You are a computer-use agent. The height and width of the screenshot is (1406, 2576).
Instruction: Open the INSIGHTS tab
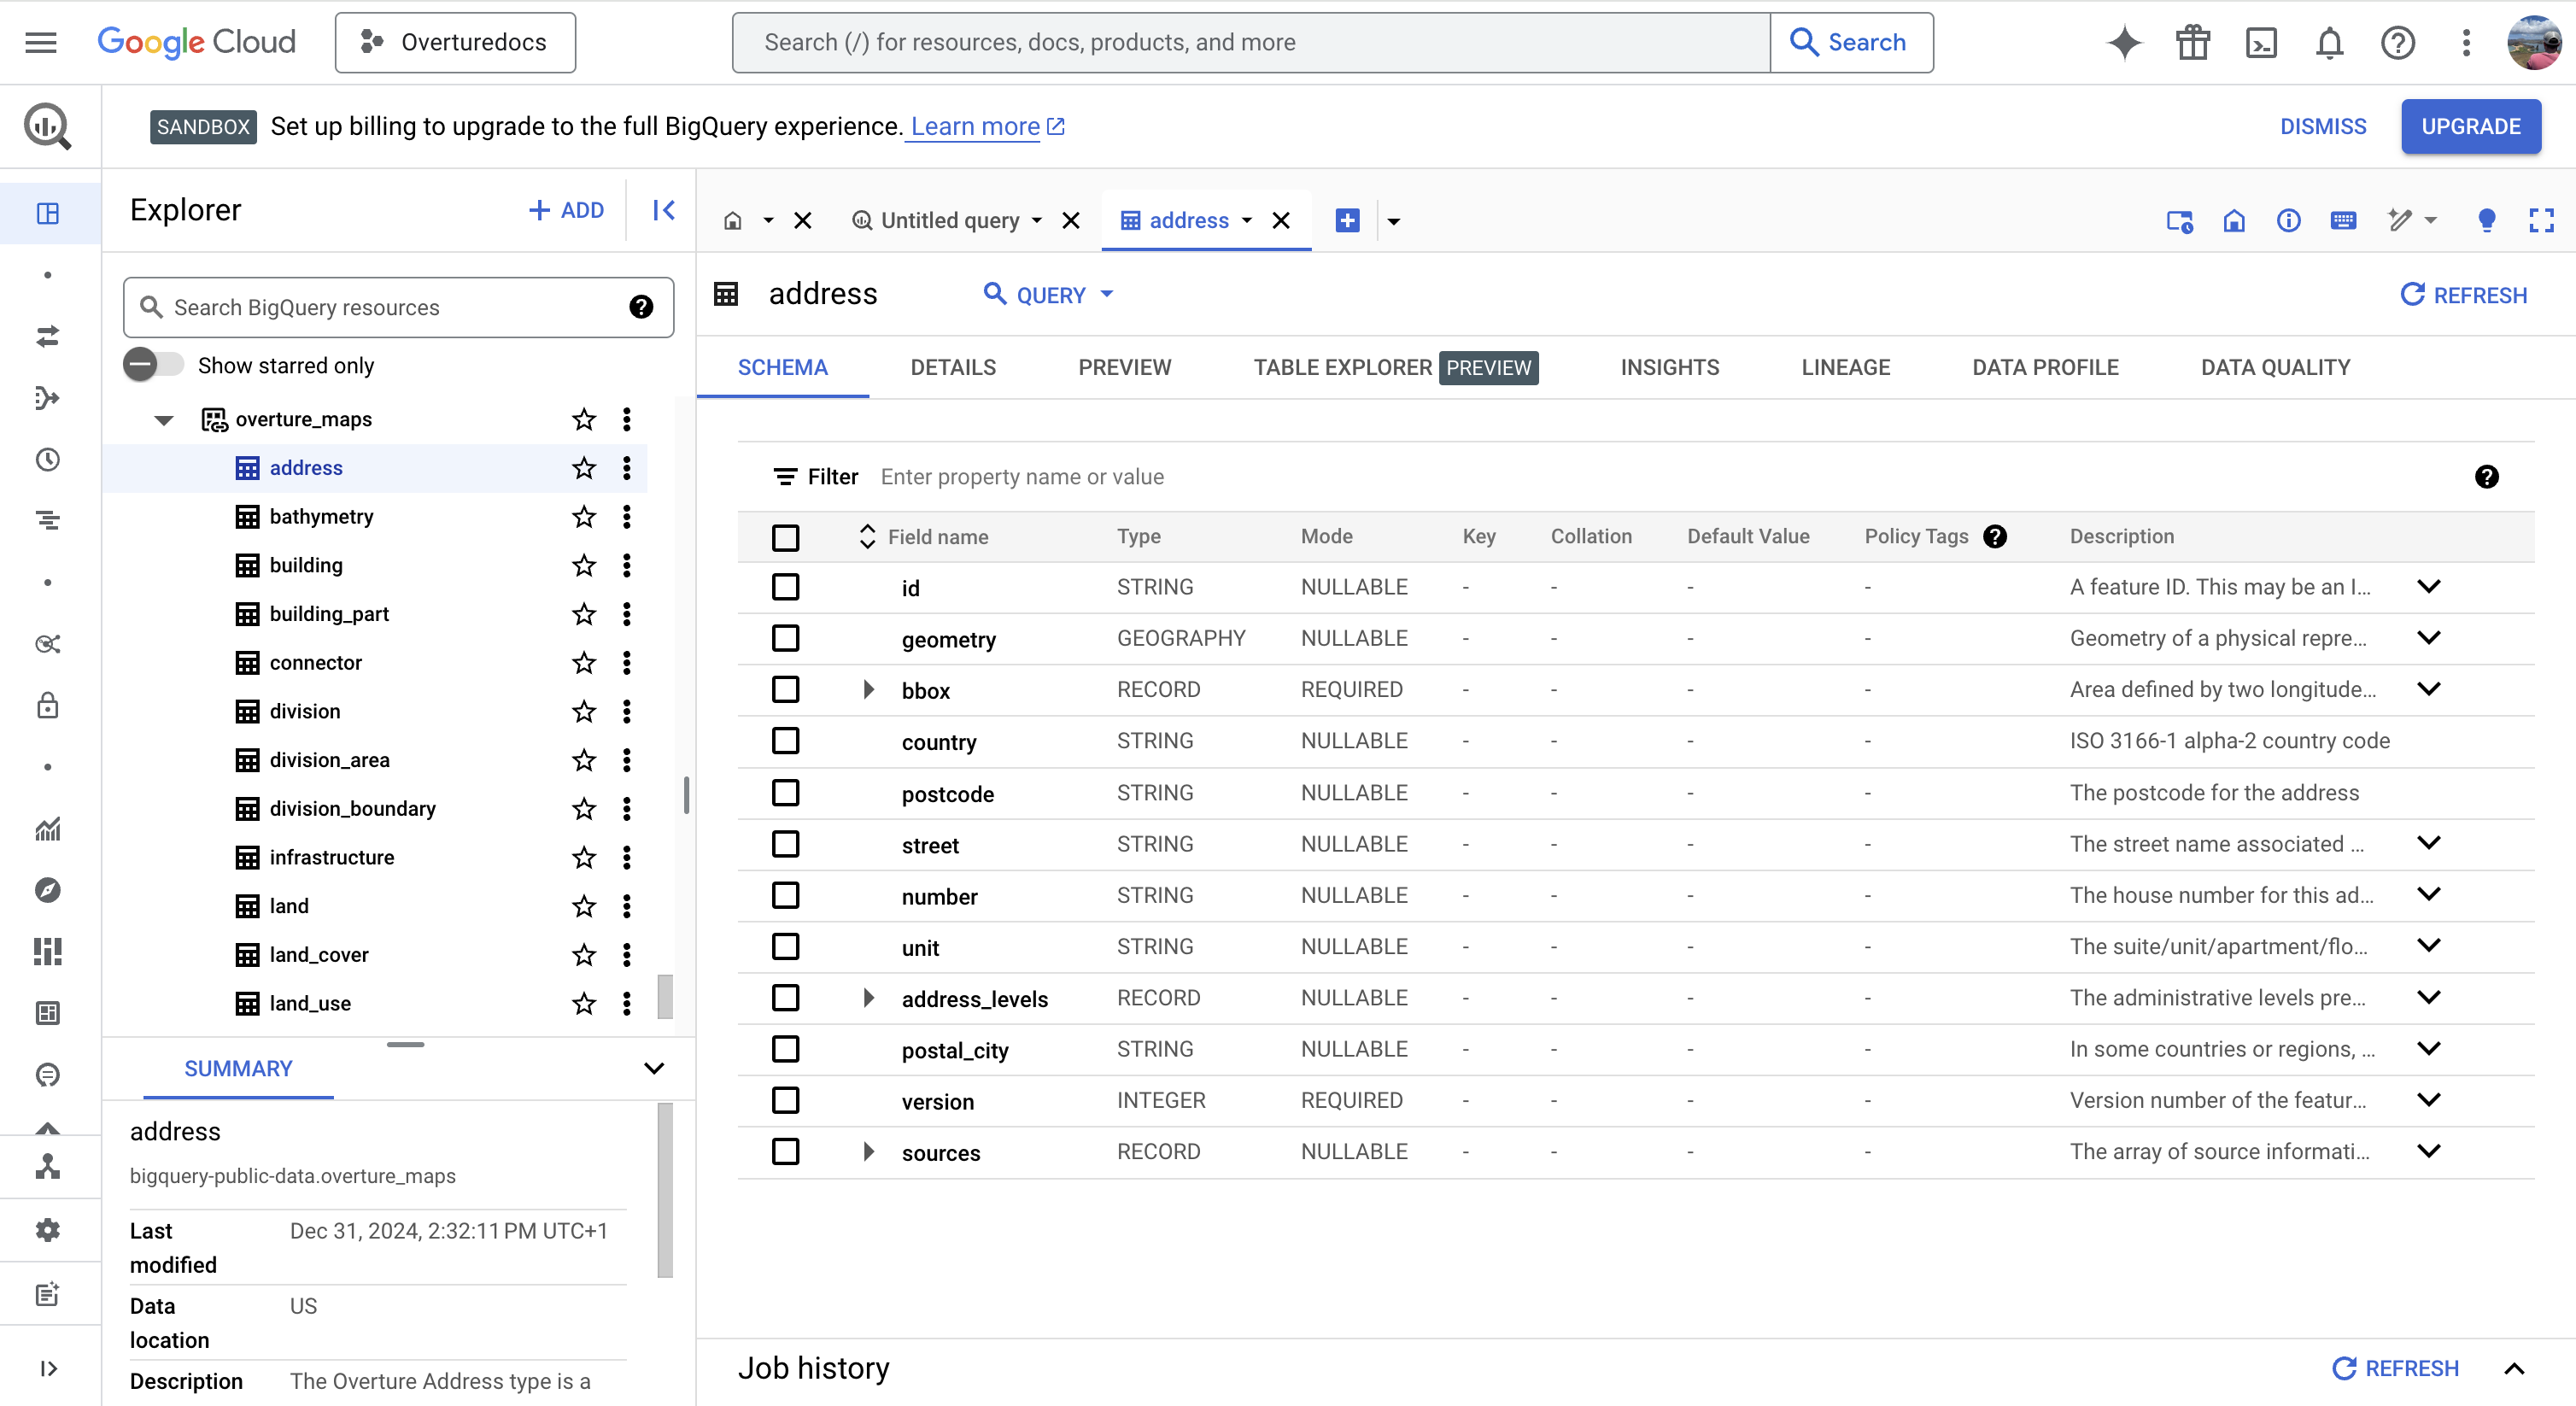(1670, 367)
